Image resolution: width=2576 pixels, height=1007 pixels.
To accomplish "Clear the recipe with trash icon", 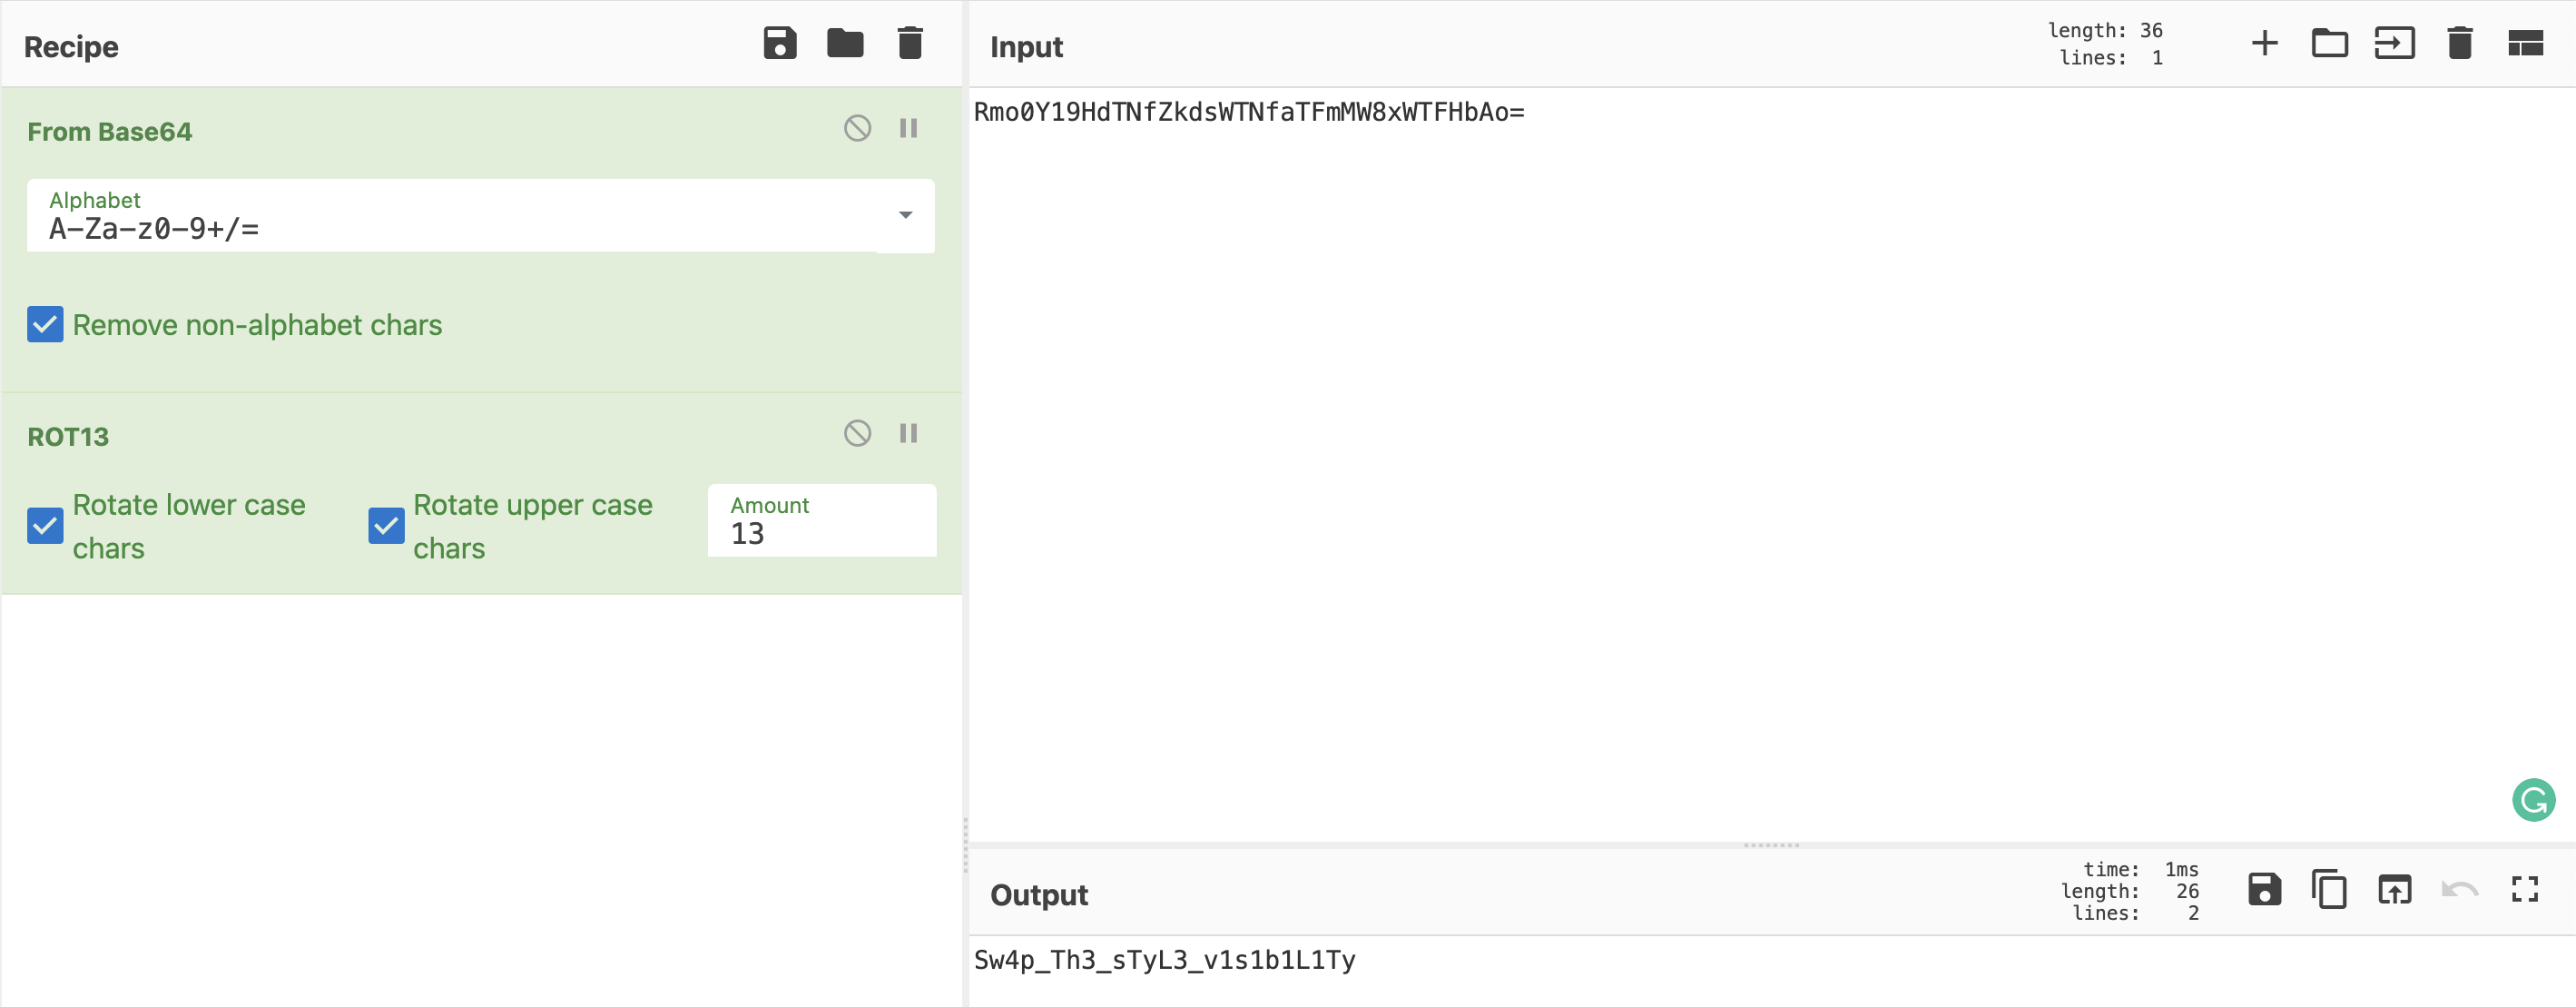I will pos(910,43).
